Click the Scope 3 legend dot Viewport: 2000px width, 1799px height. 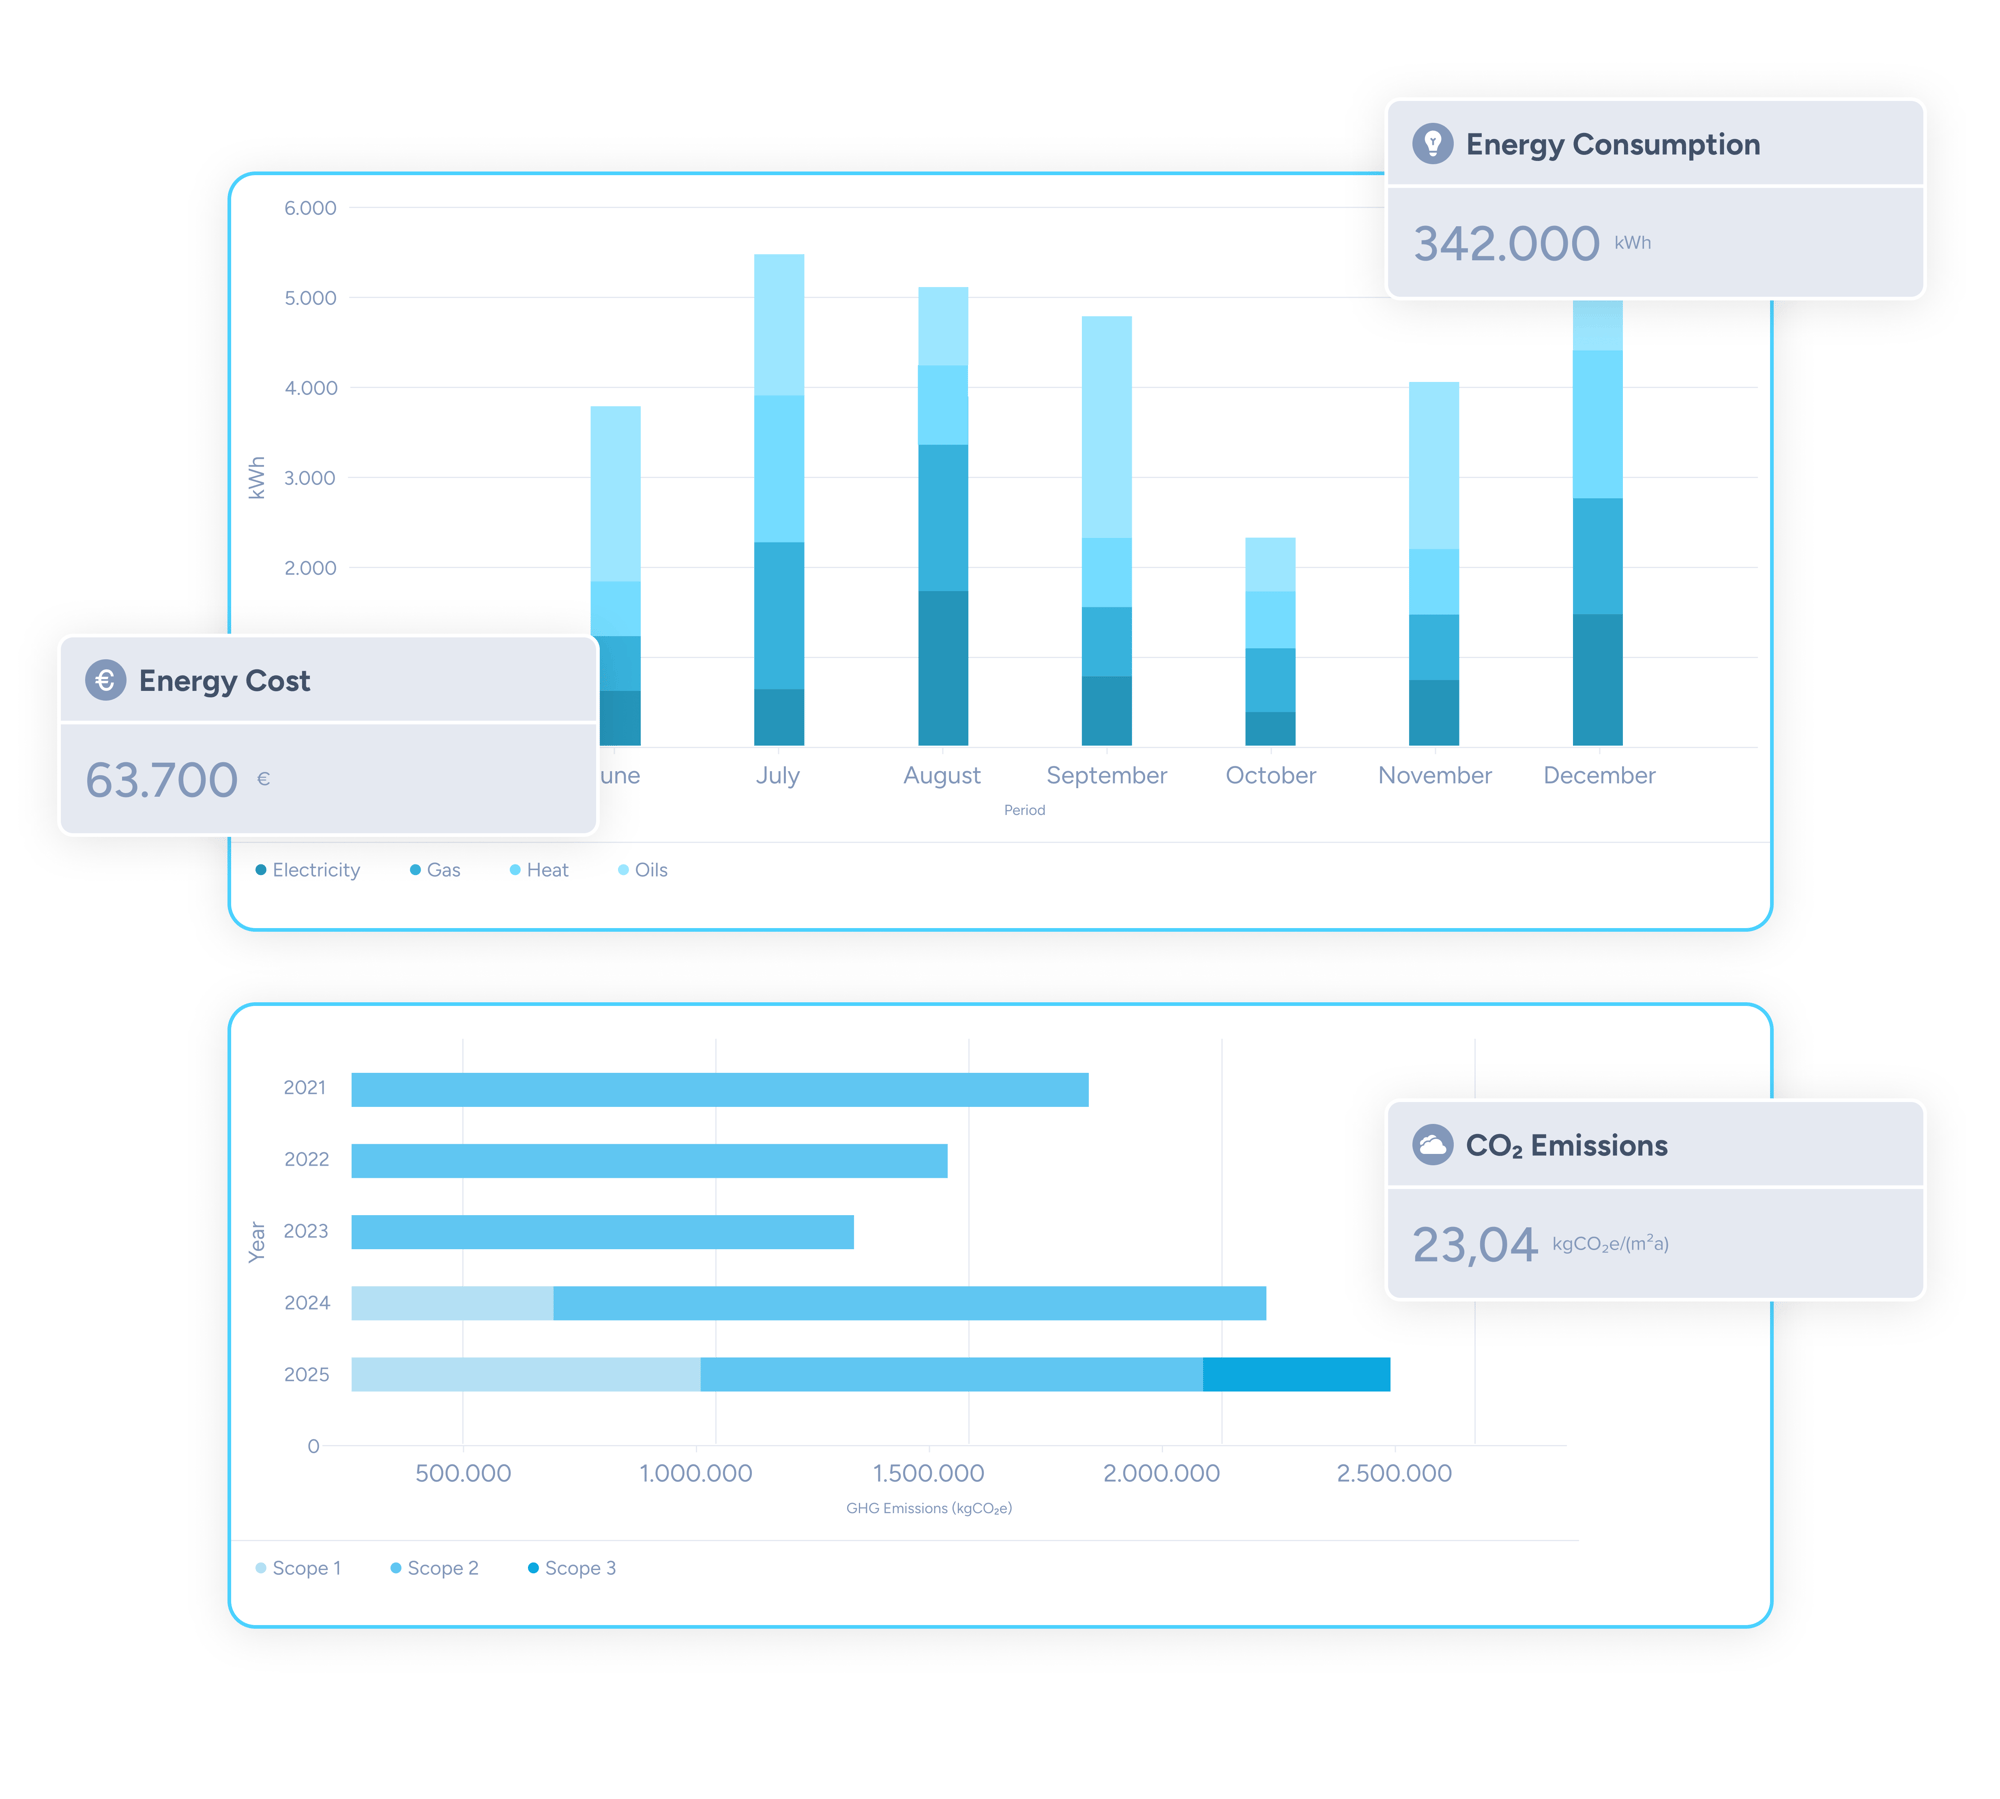click(x=532, y=1567)
